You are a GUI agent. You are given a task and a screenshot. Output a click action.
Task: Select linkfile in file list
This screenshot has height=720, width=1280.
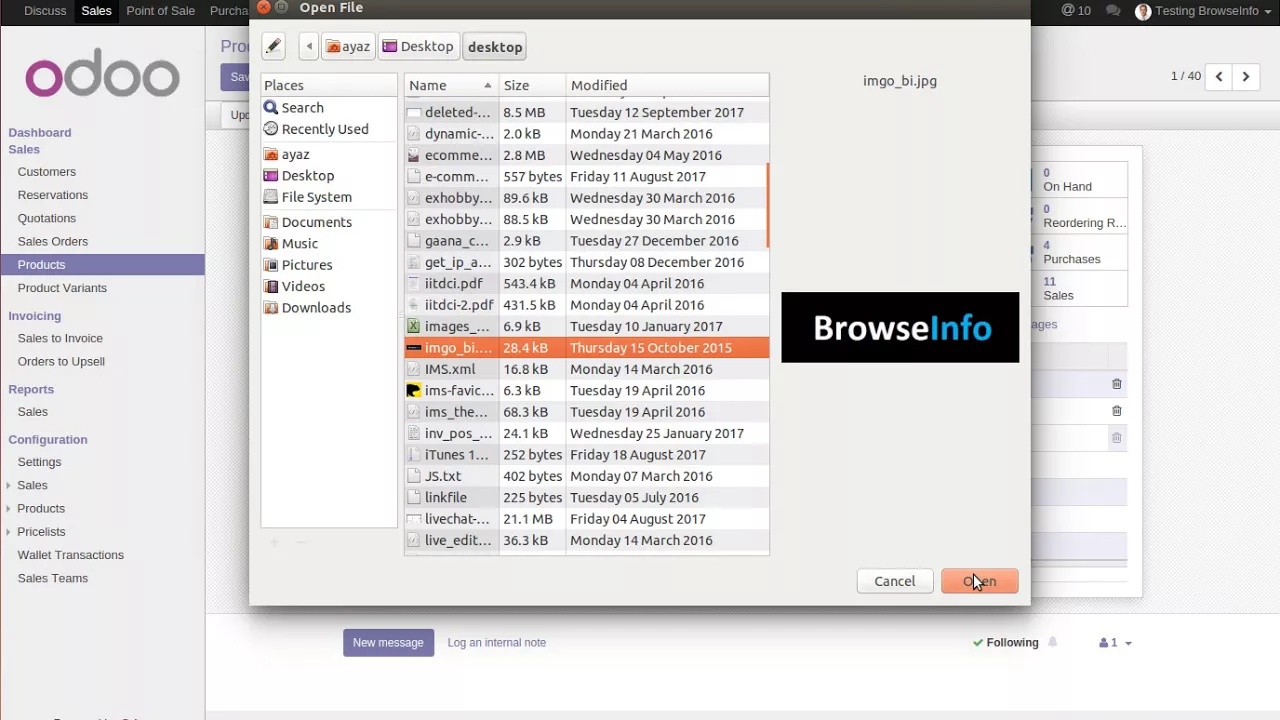[586, 497]
